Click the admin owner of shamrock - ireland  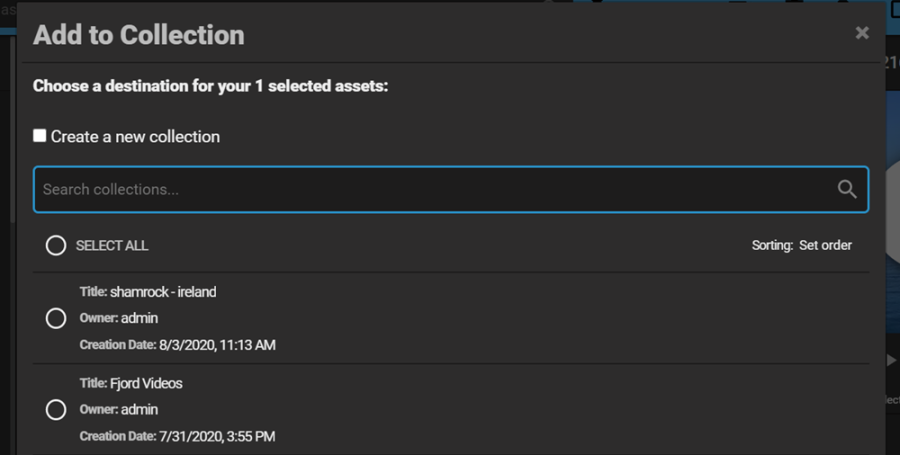click(x=139, y=318)
